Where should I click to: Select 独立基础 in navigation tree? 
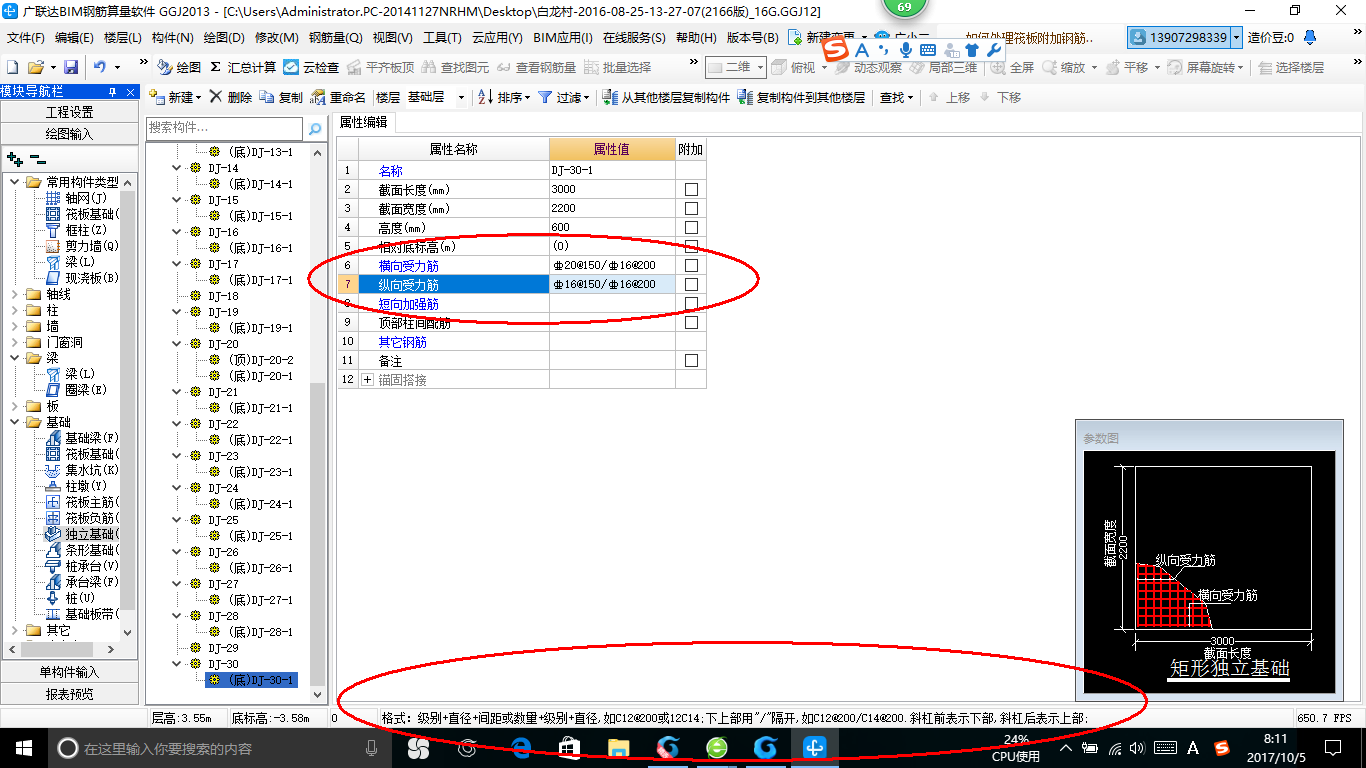[81, 534]
